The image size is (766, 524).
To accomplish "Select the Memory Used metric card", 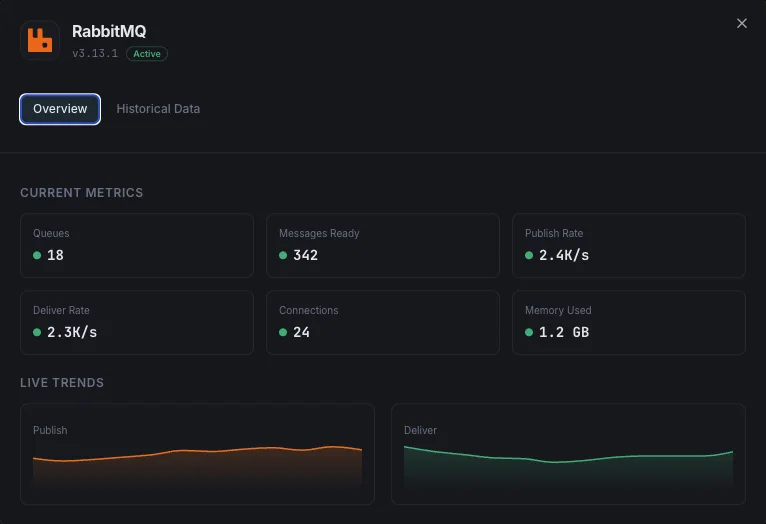I will [x=629, y=322].
